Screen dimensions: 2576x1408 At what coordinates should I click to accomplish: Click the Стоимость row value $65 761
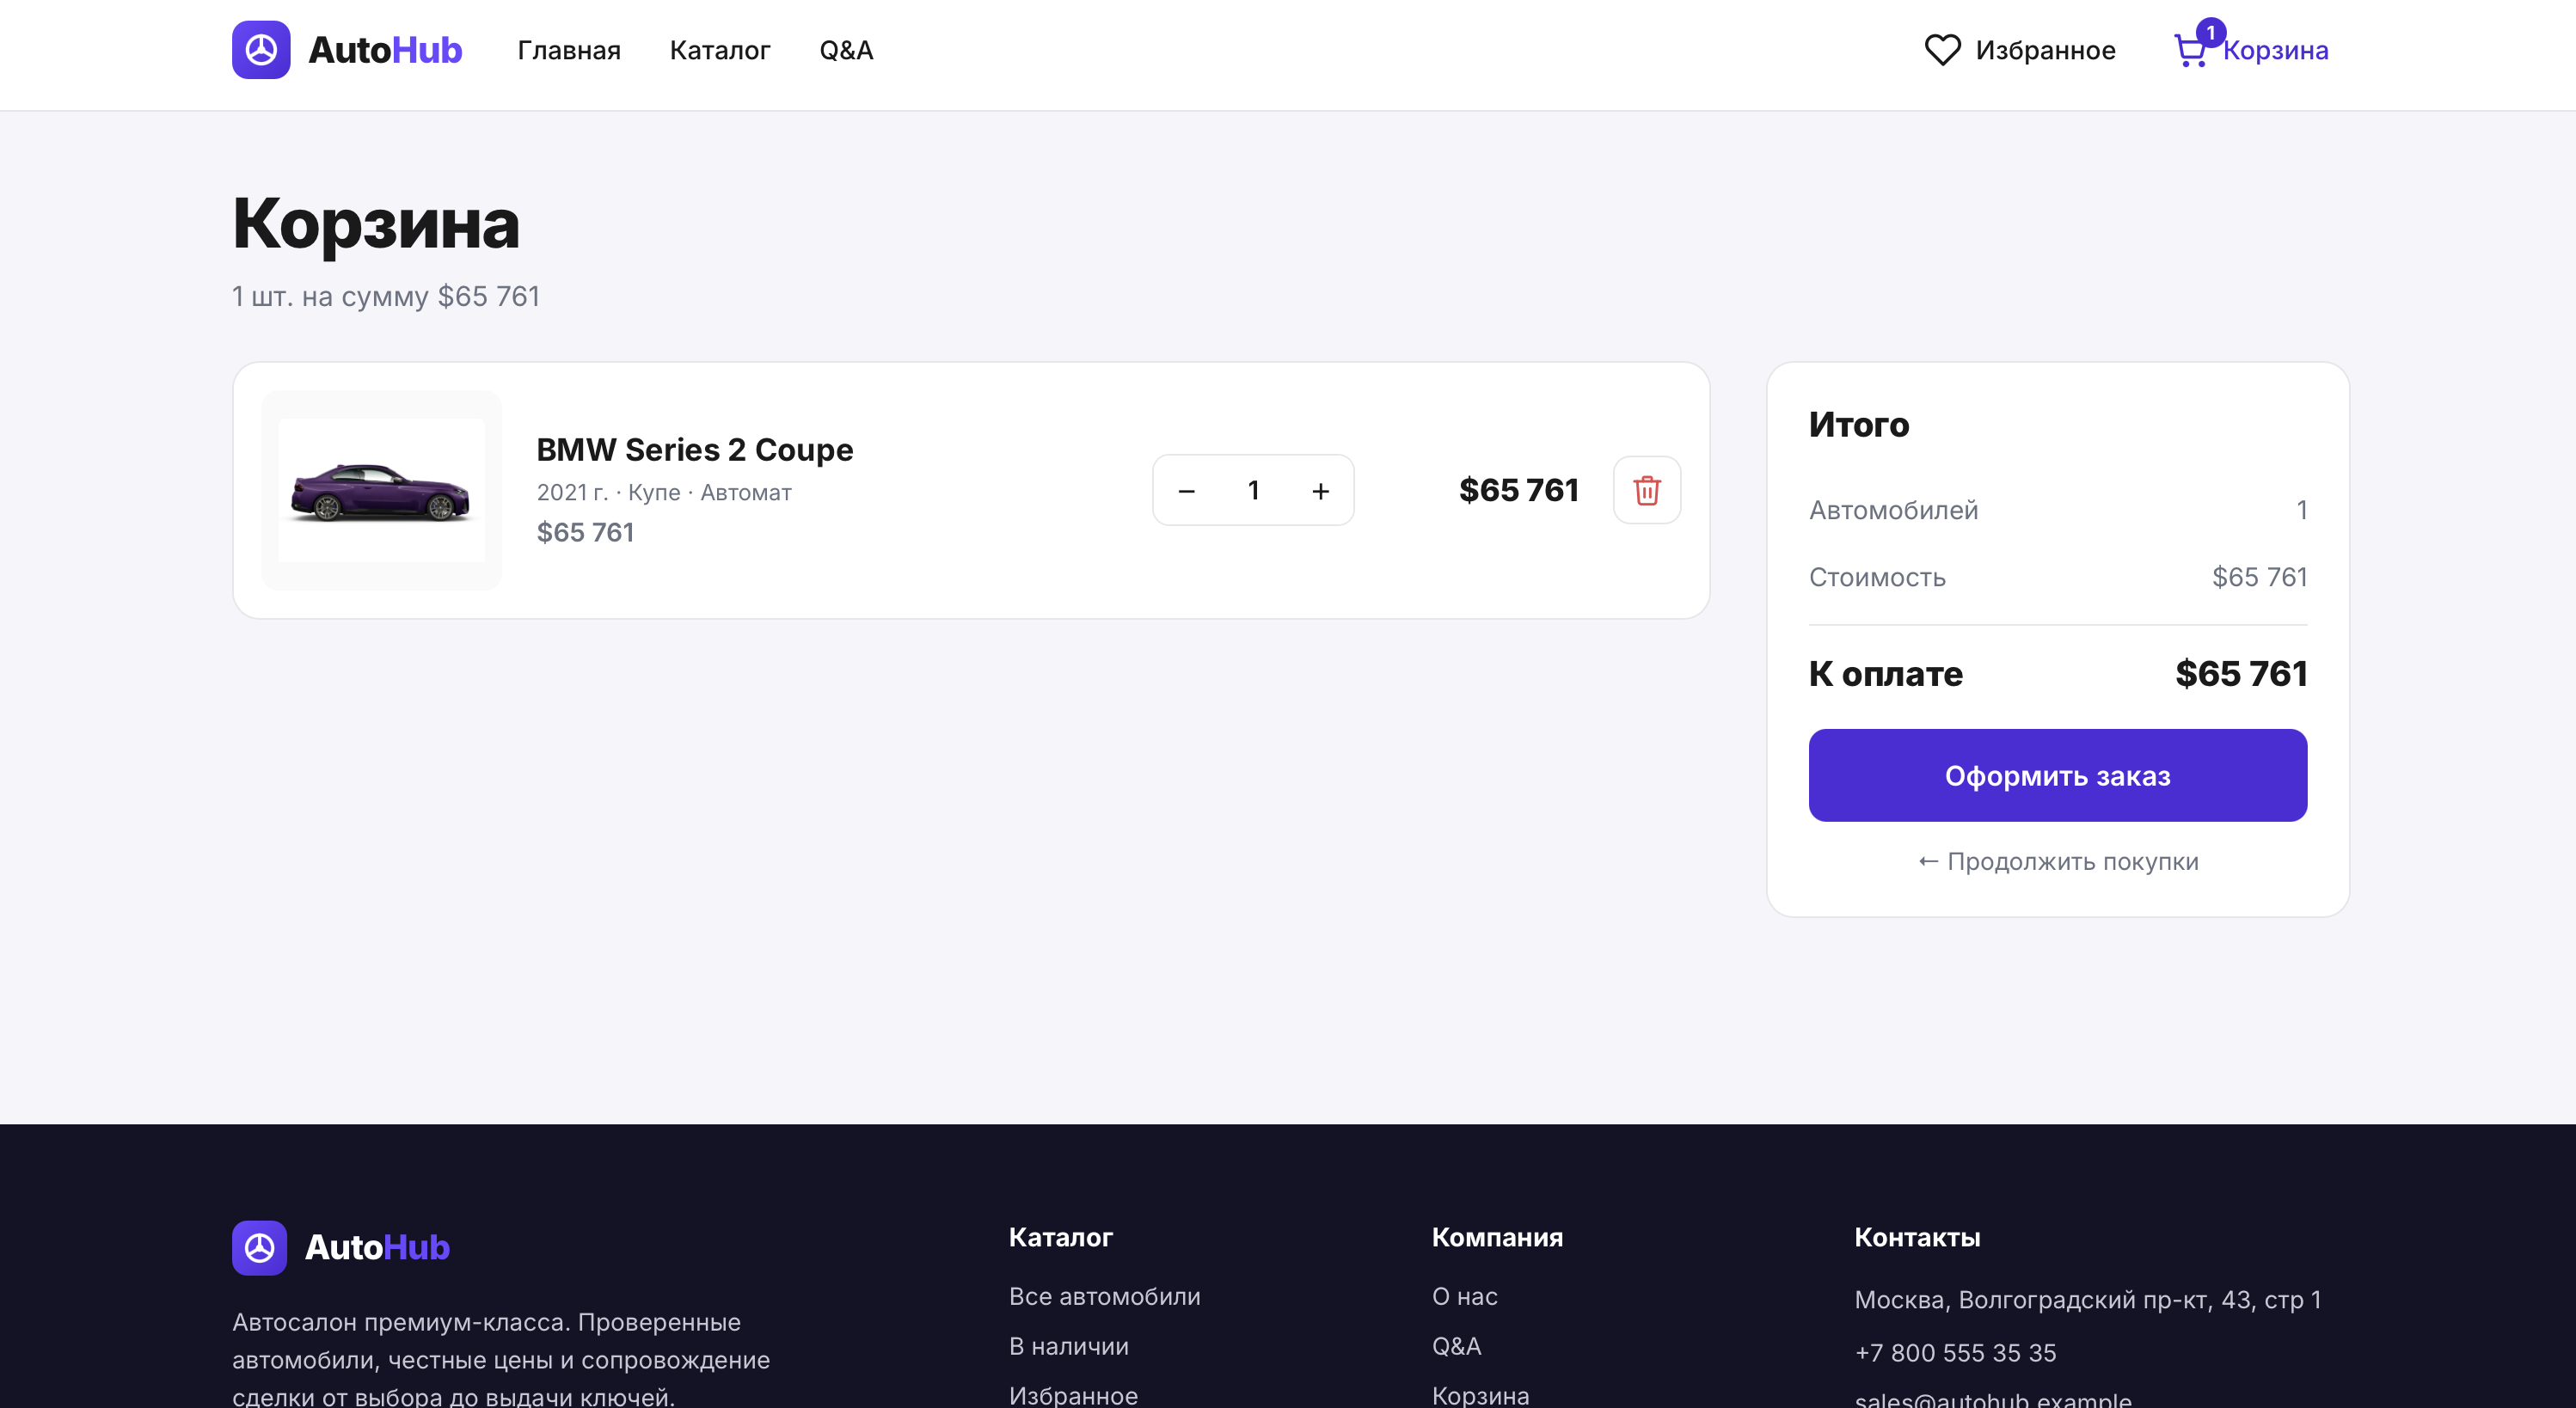[2259, 577]
